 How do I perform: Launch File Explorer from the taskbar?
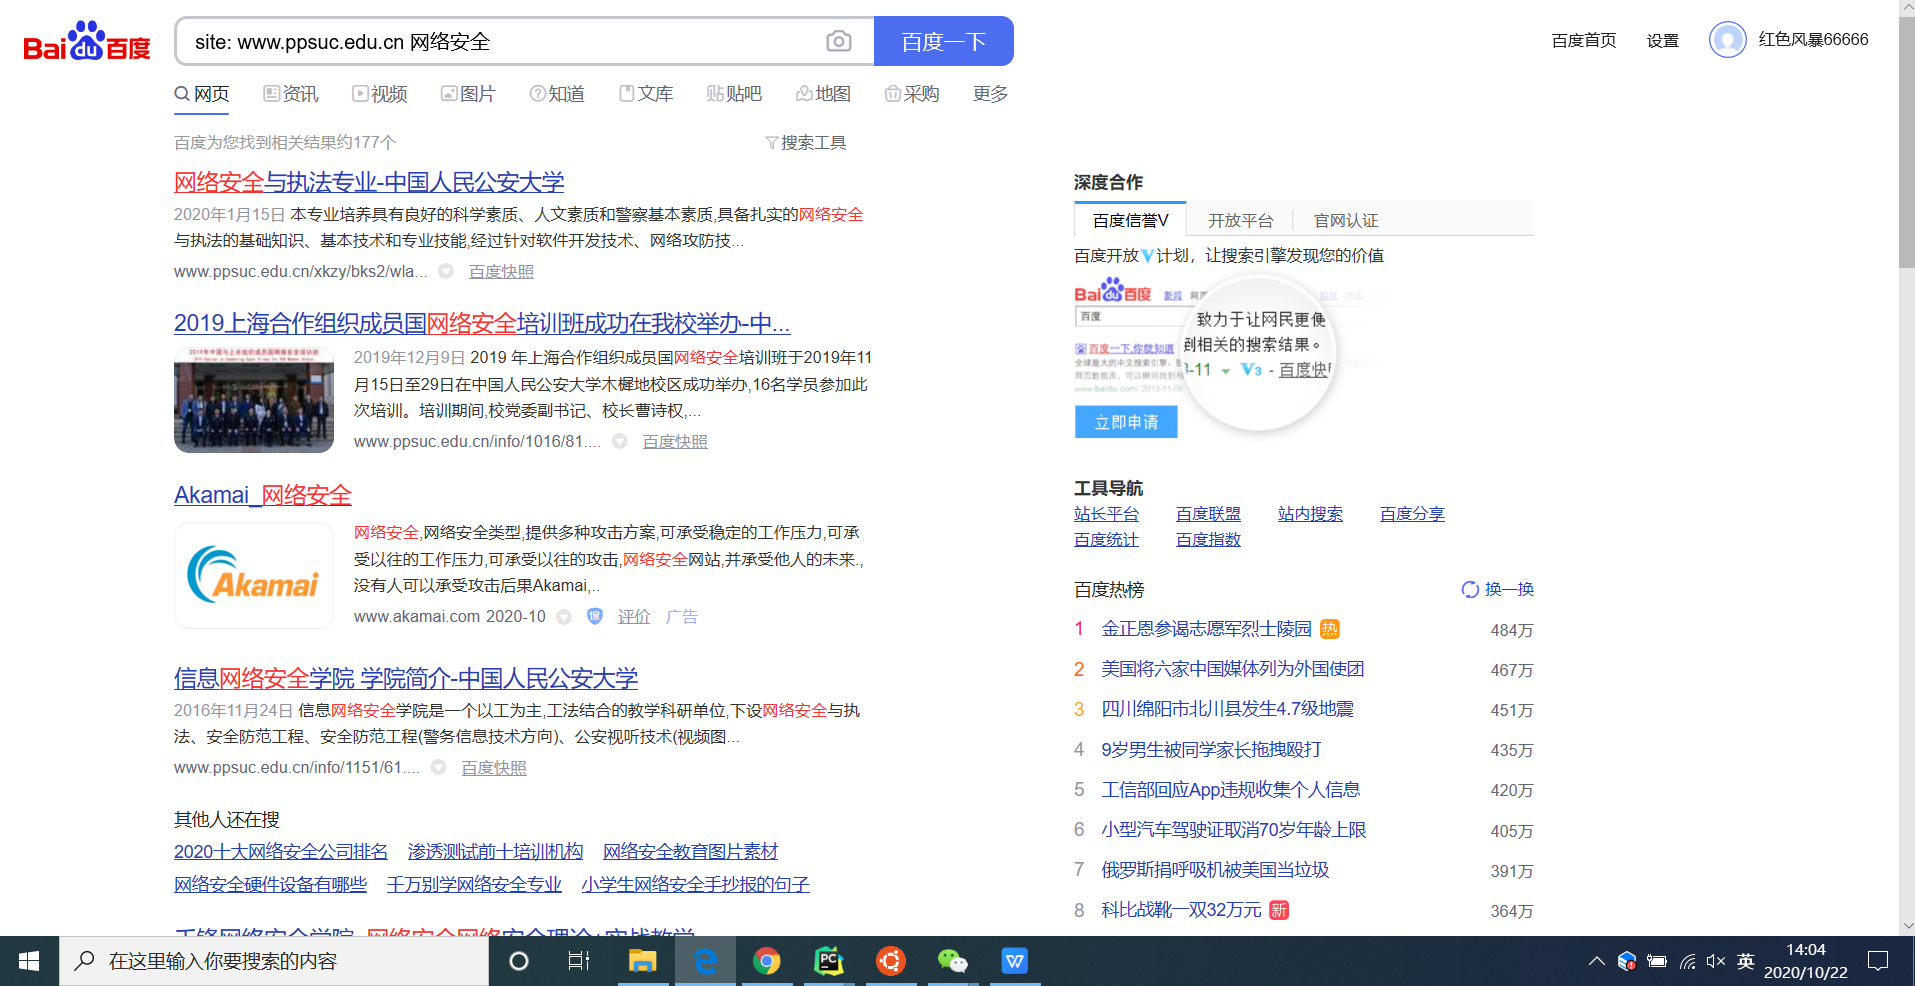tap(642, 961)
